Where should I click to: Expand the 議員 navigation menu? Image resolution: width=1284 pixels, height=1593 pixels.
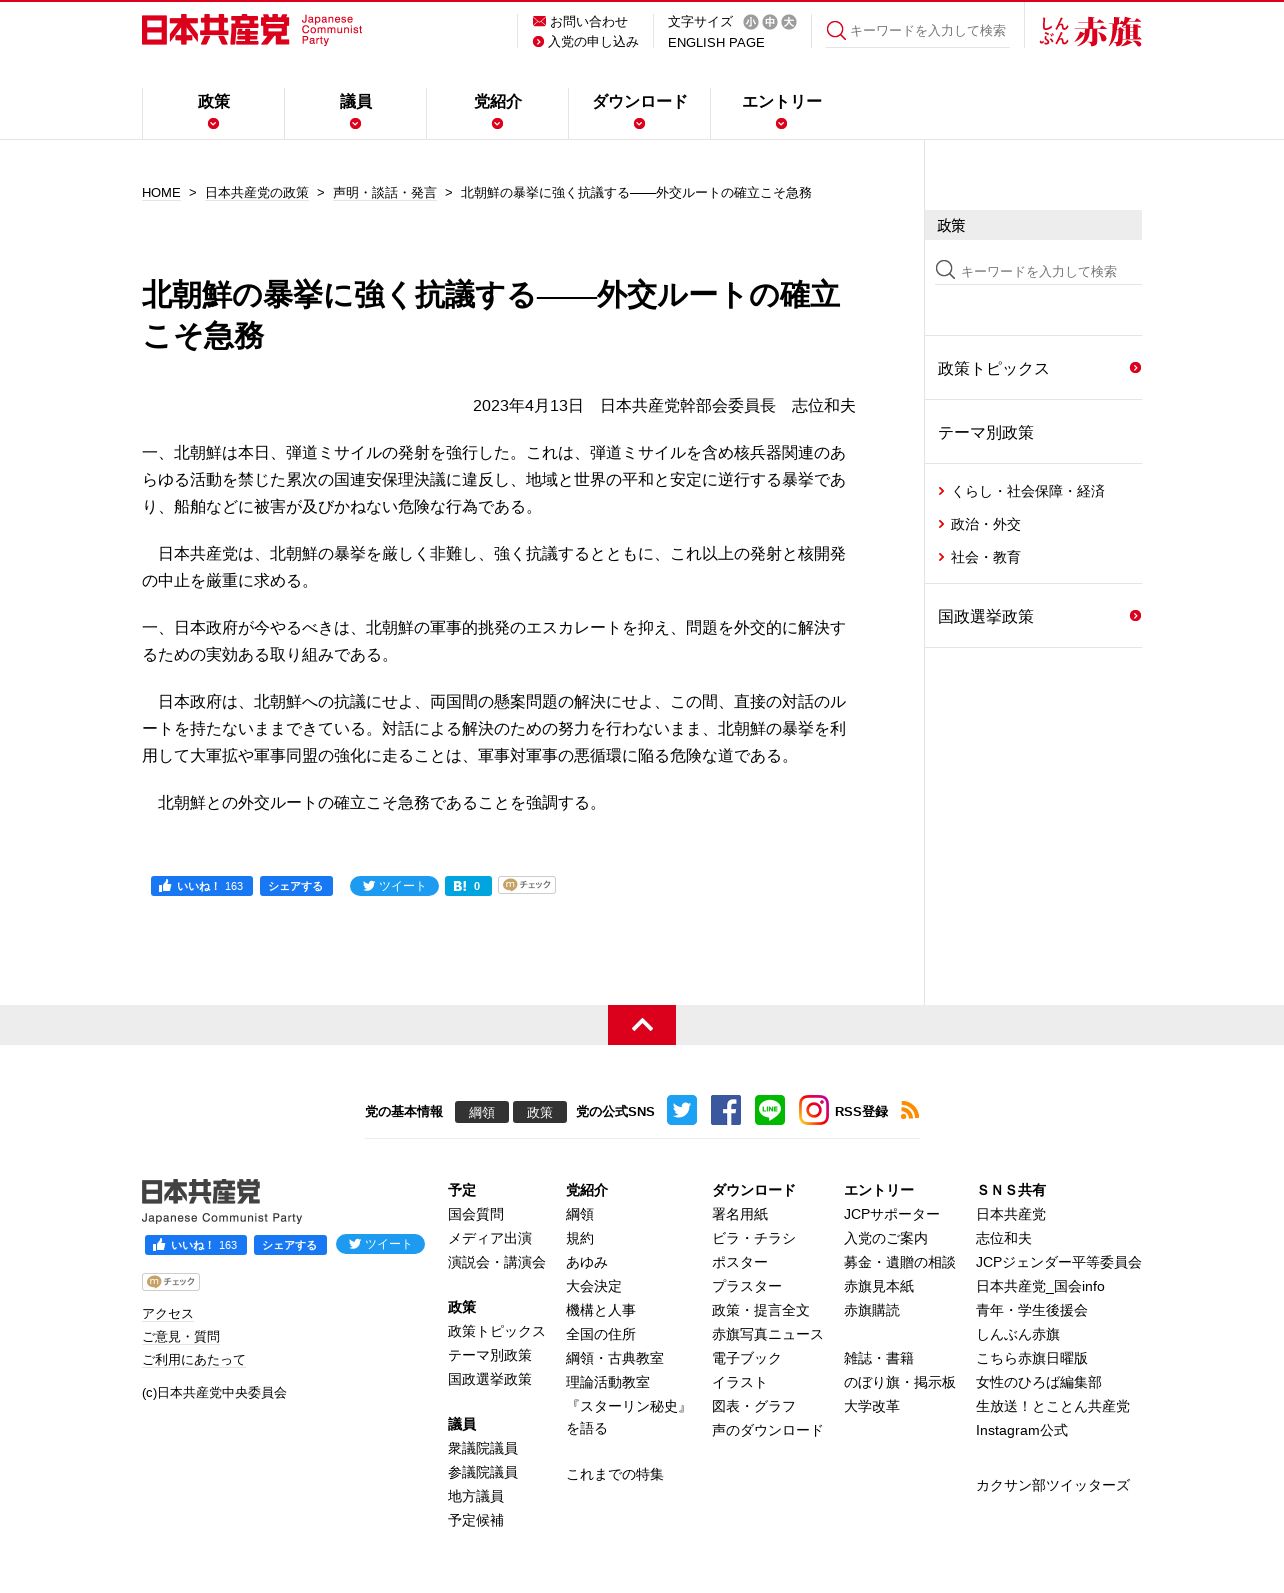(x=355, y=113)
